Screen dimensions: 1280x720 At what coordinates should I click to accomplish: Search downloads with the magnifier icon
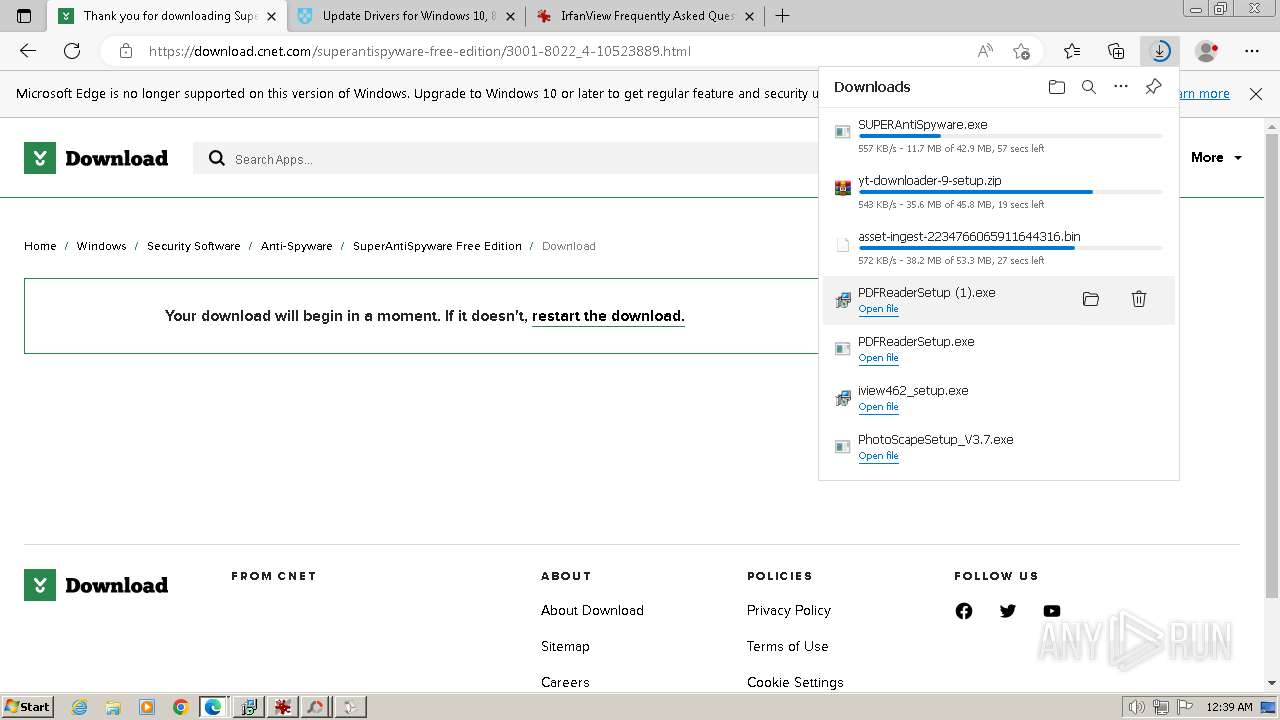coord(1089,87)
